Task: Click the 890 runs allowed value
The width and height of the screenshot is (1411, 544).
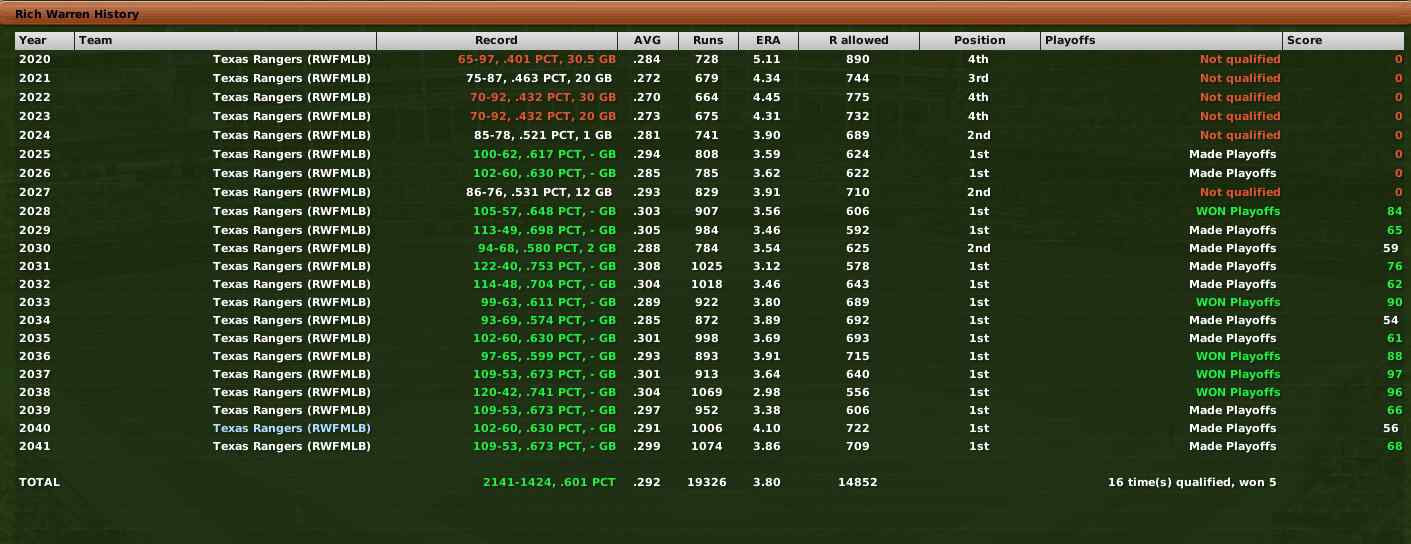Action: pyautogui.click(x=858, y=59)
